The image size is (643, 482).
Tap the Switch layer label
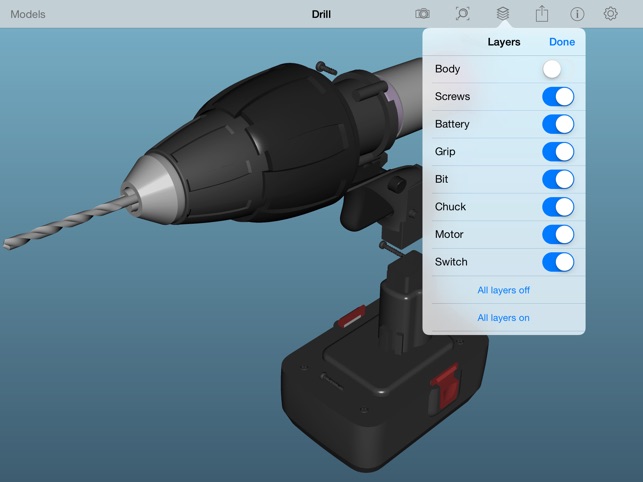451,262
